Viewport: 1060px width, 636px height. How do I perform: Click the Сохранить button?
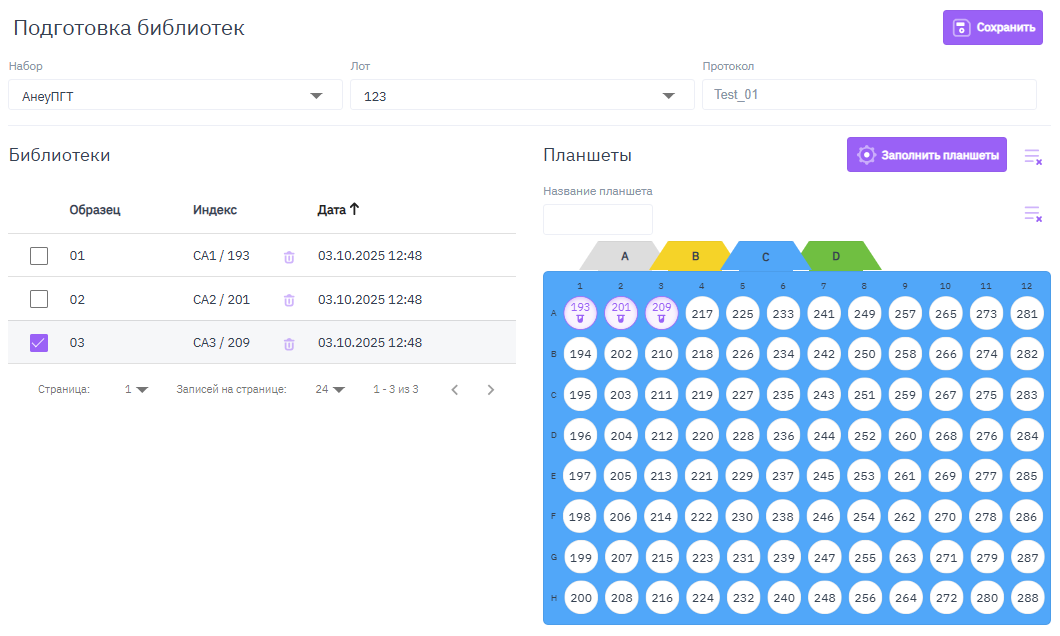click(x=992, y=28)
